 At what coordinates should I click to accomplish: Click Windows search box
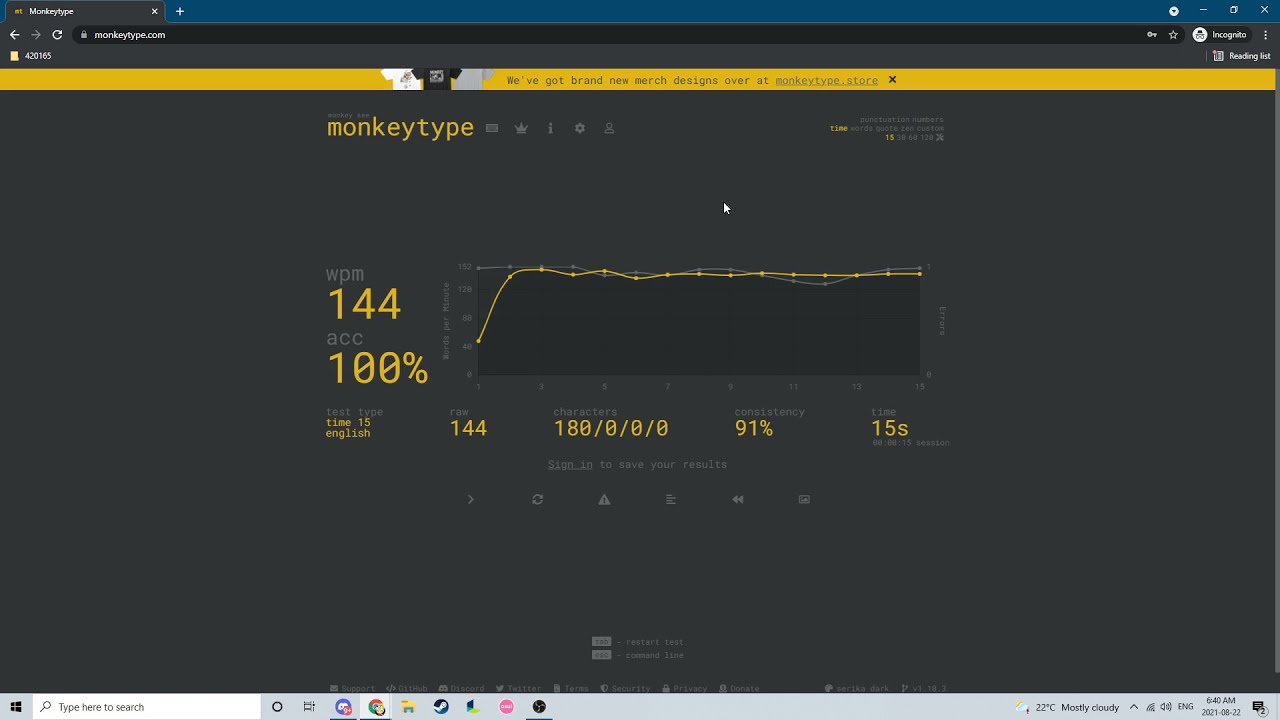click(146, 707)
